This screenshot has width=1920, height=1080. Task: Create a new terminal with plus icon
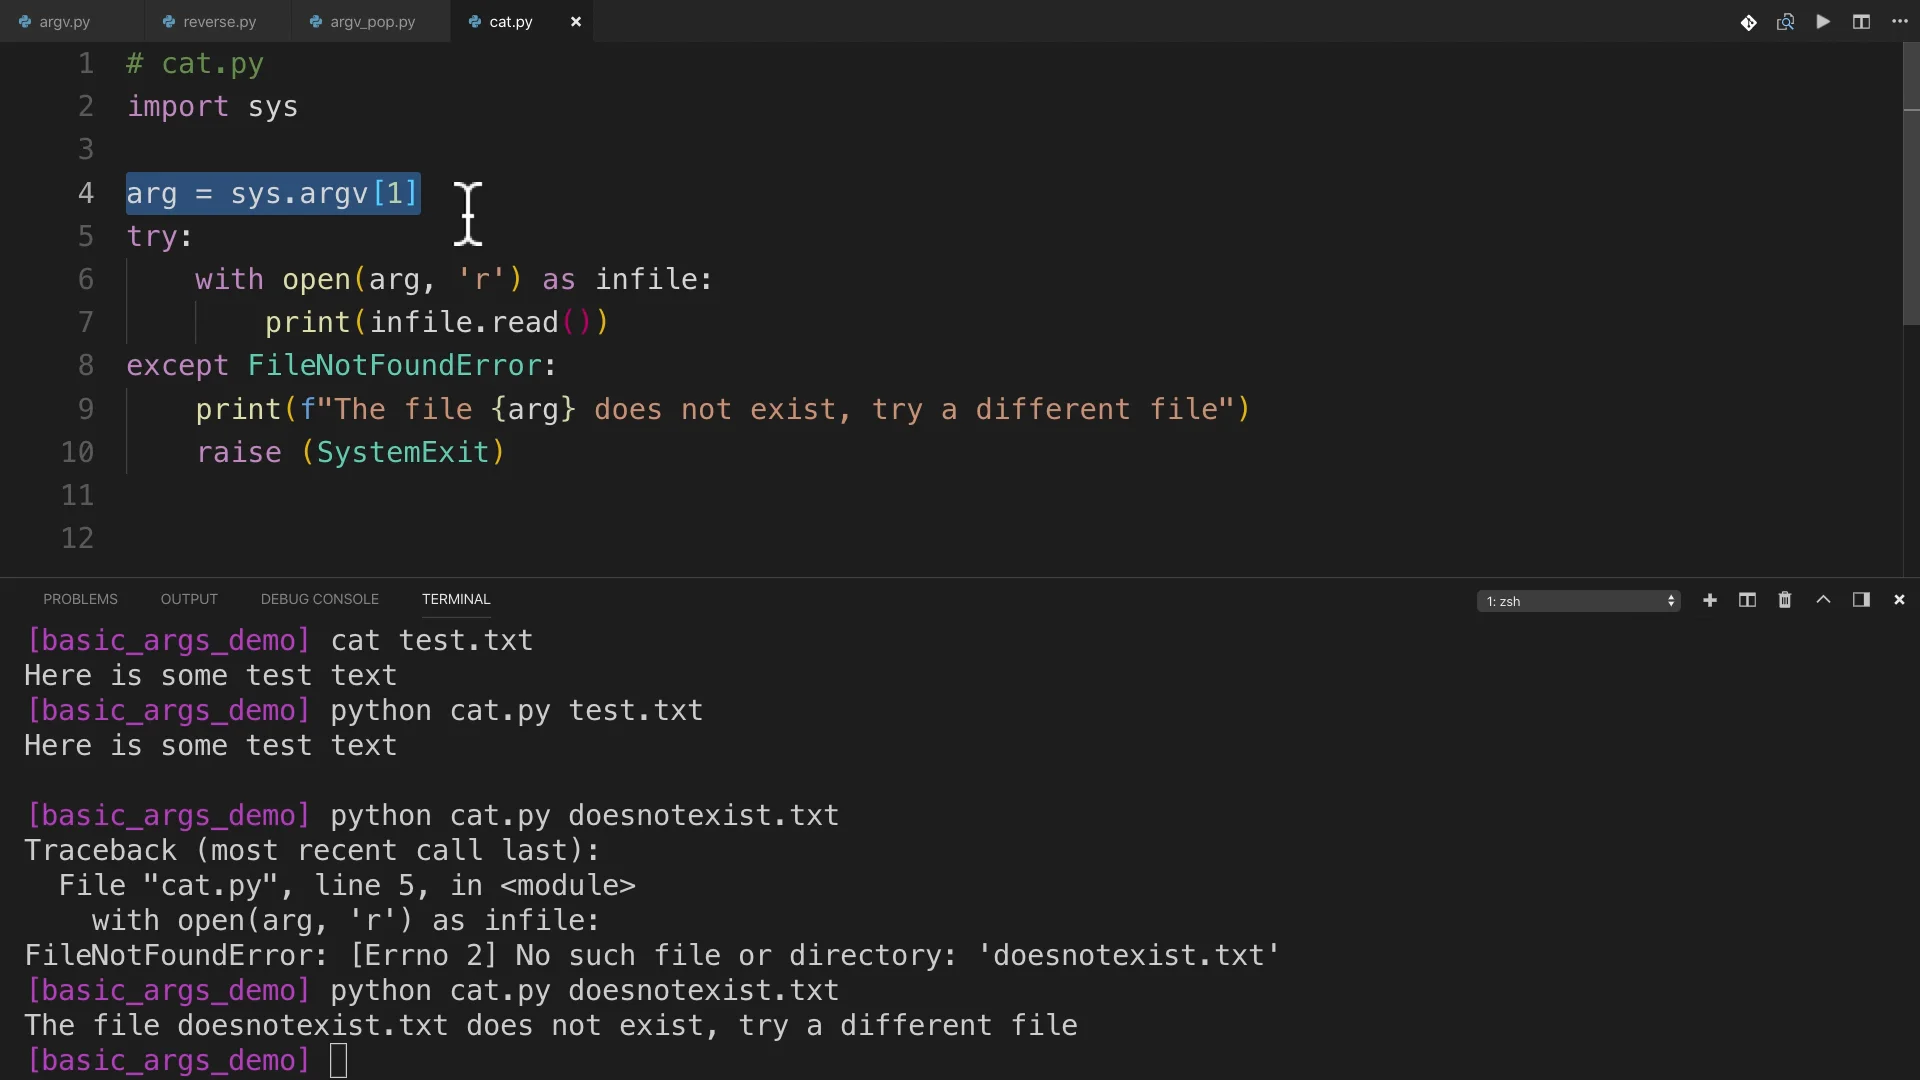tap(1710, 600)
